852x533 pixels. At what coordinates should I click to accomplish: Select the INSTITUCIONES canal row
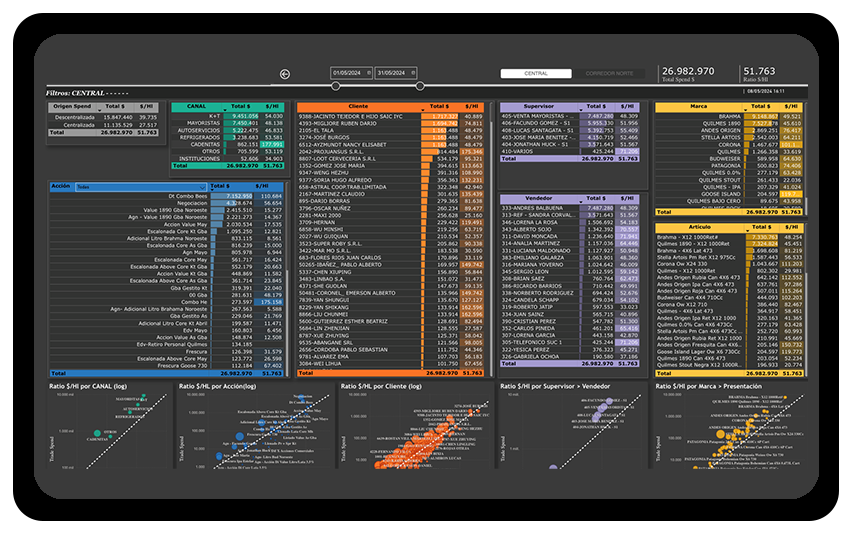228,159
